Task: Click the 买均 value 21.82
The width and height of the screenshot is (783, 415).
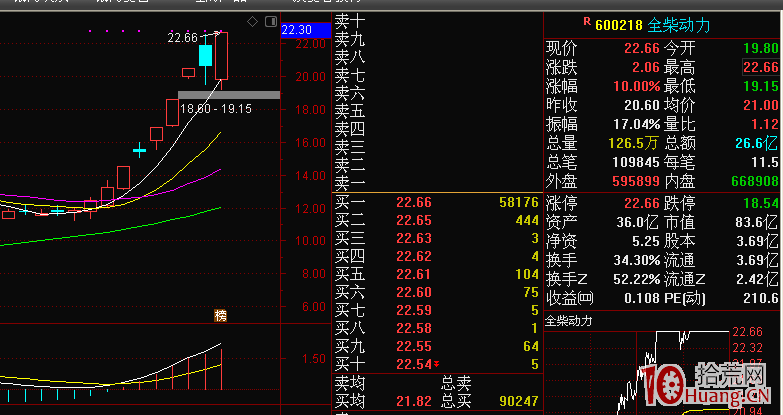Action: pos(414,401)
